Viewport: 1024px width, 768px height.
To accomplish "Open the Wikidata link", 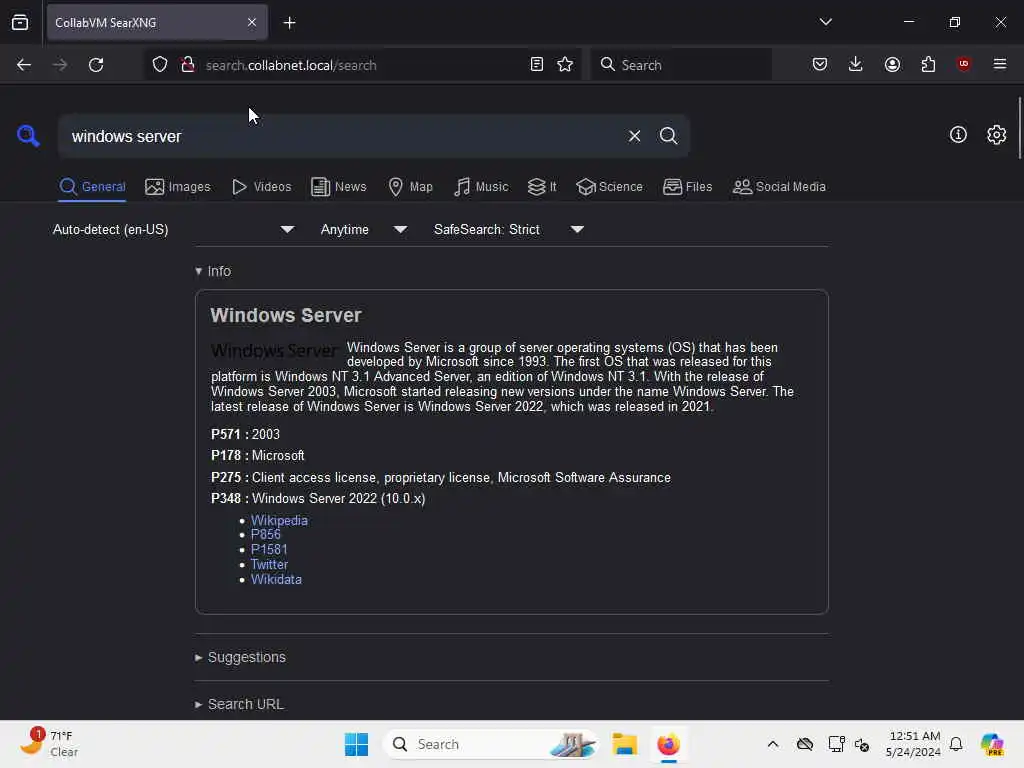I will [276, 579].
